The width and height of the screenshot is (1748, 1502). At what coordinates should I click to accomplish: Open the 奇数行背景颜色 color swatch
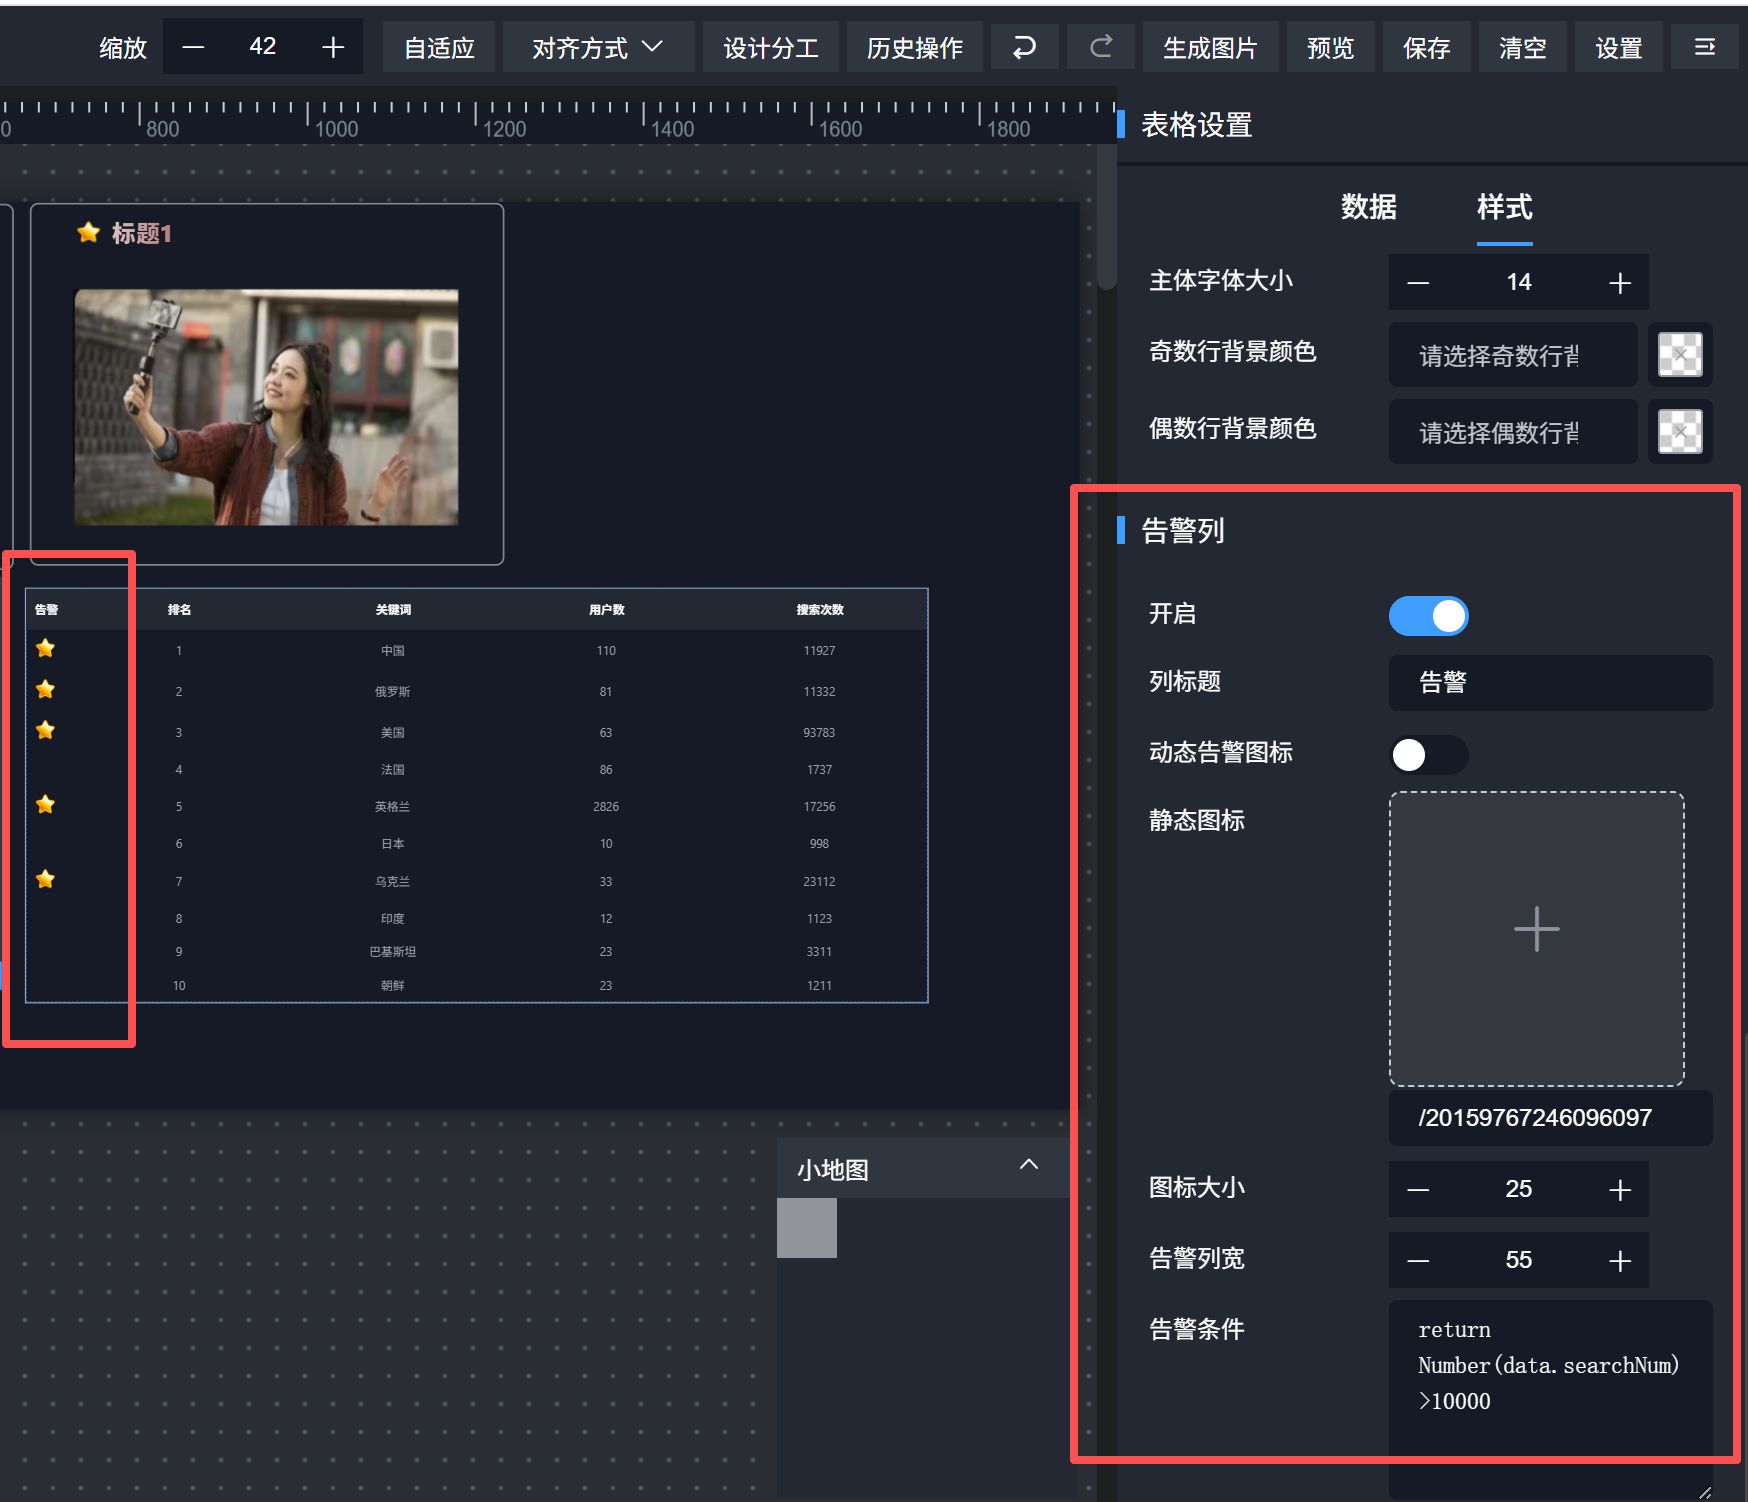(1680, 355)
